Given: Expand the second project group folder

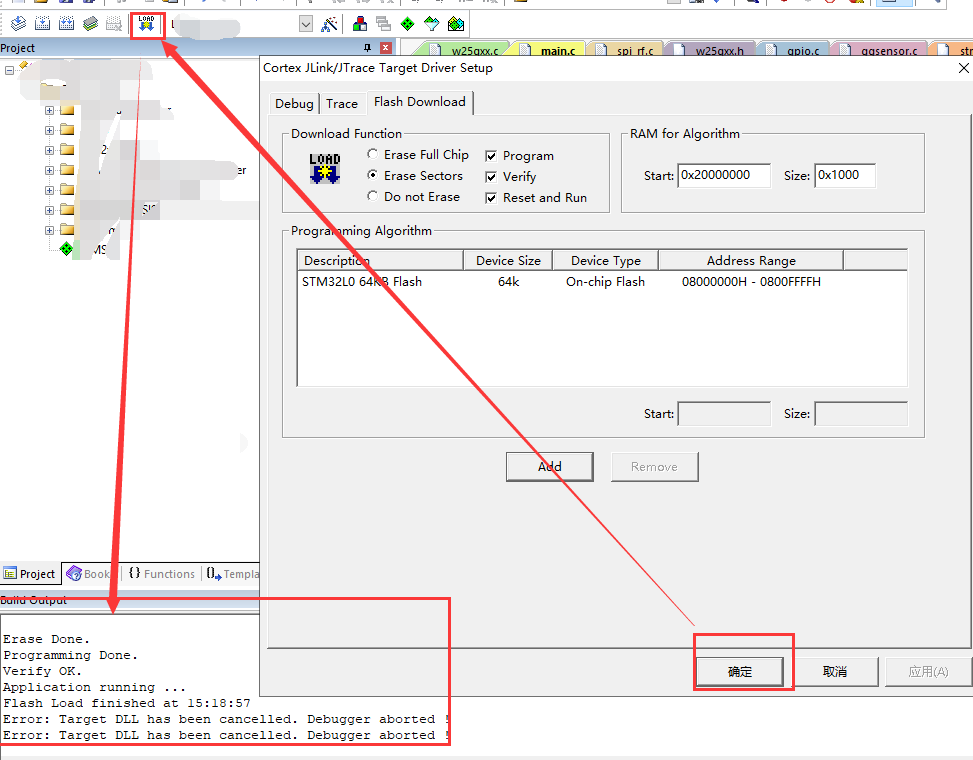Looking at the screenshot, I should (x=49, y=130).
